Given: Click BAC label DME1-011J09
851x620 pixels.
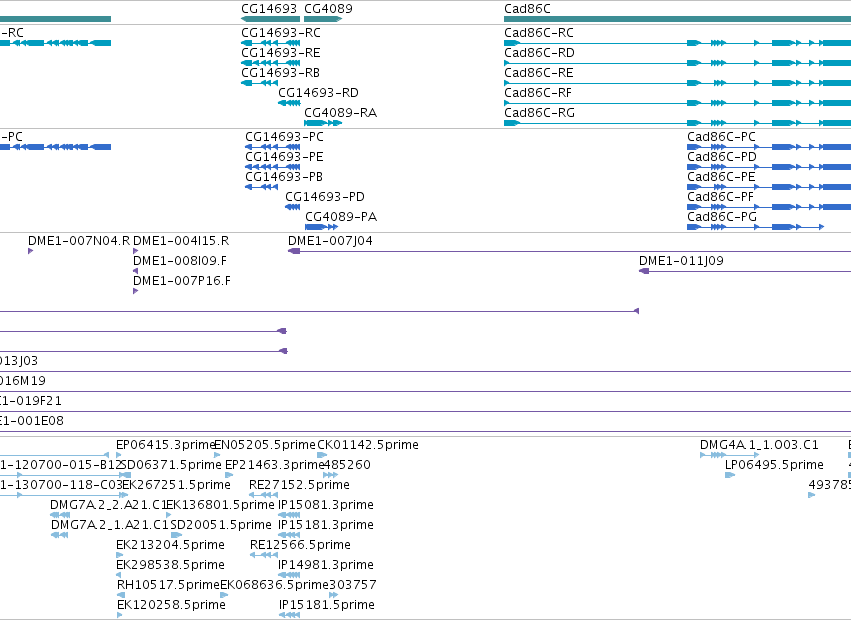Looking at the screenshot, I should coord(681,261).
